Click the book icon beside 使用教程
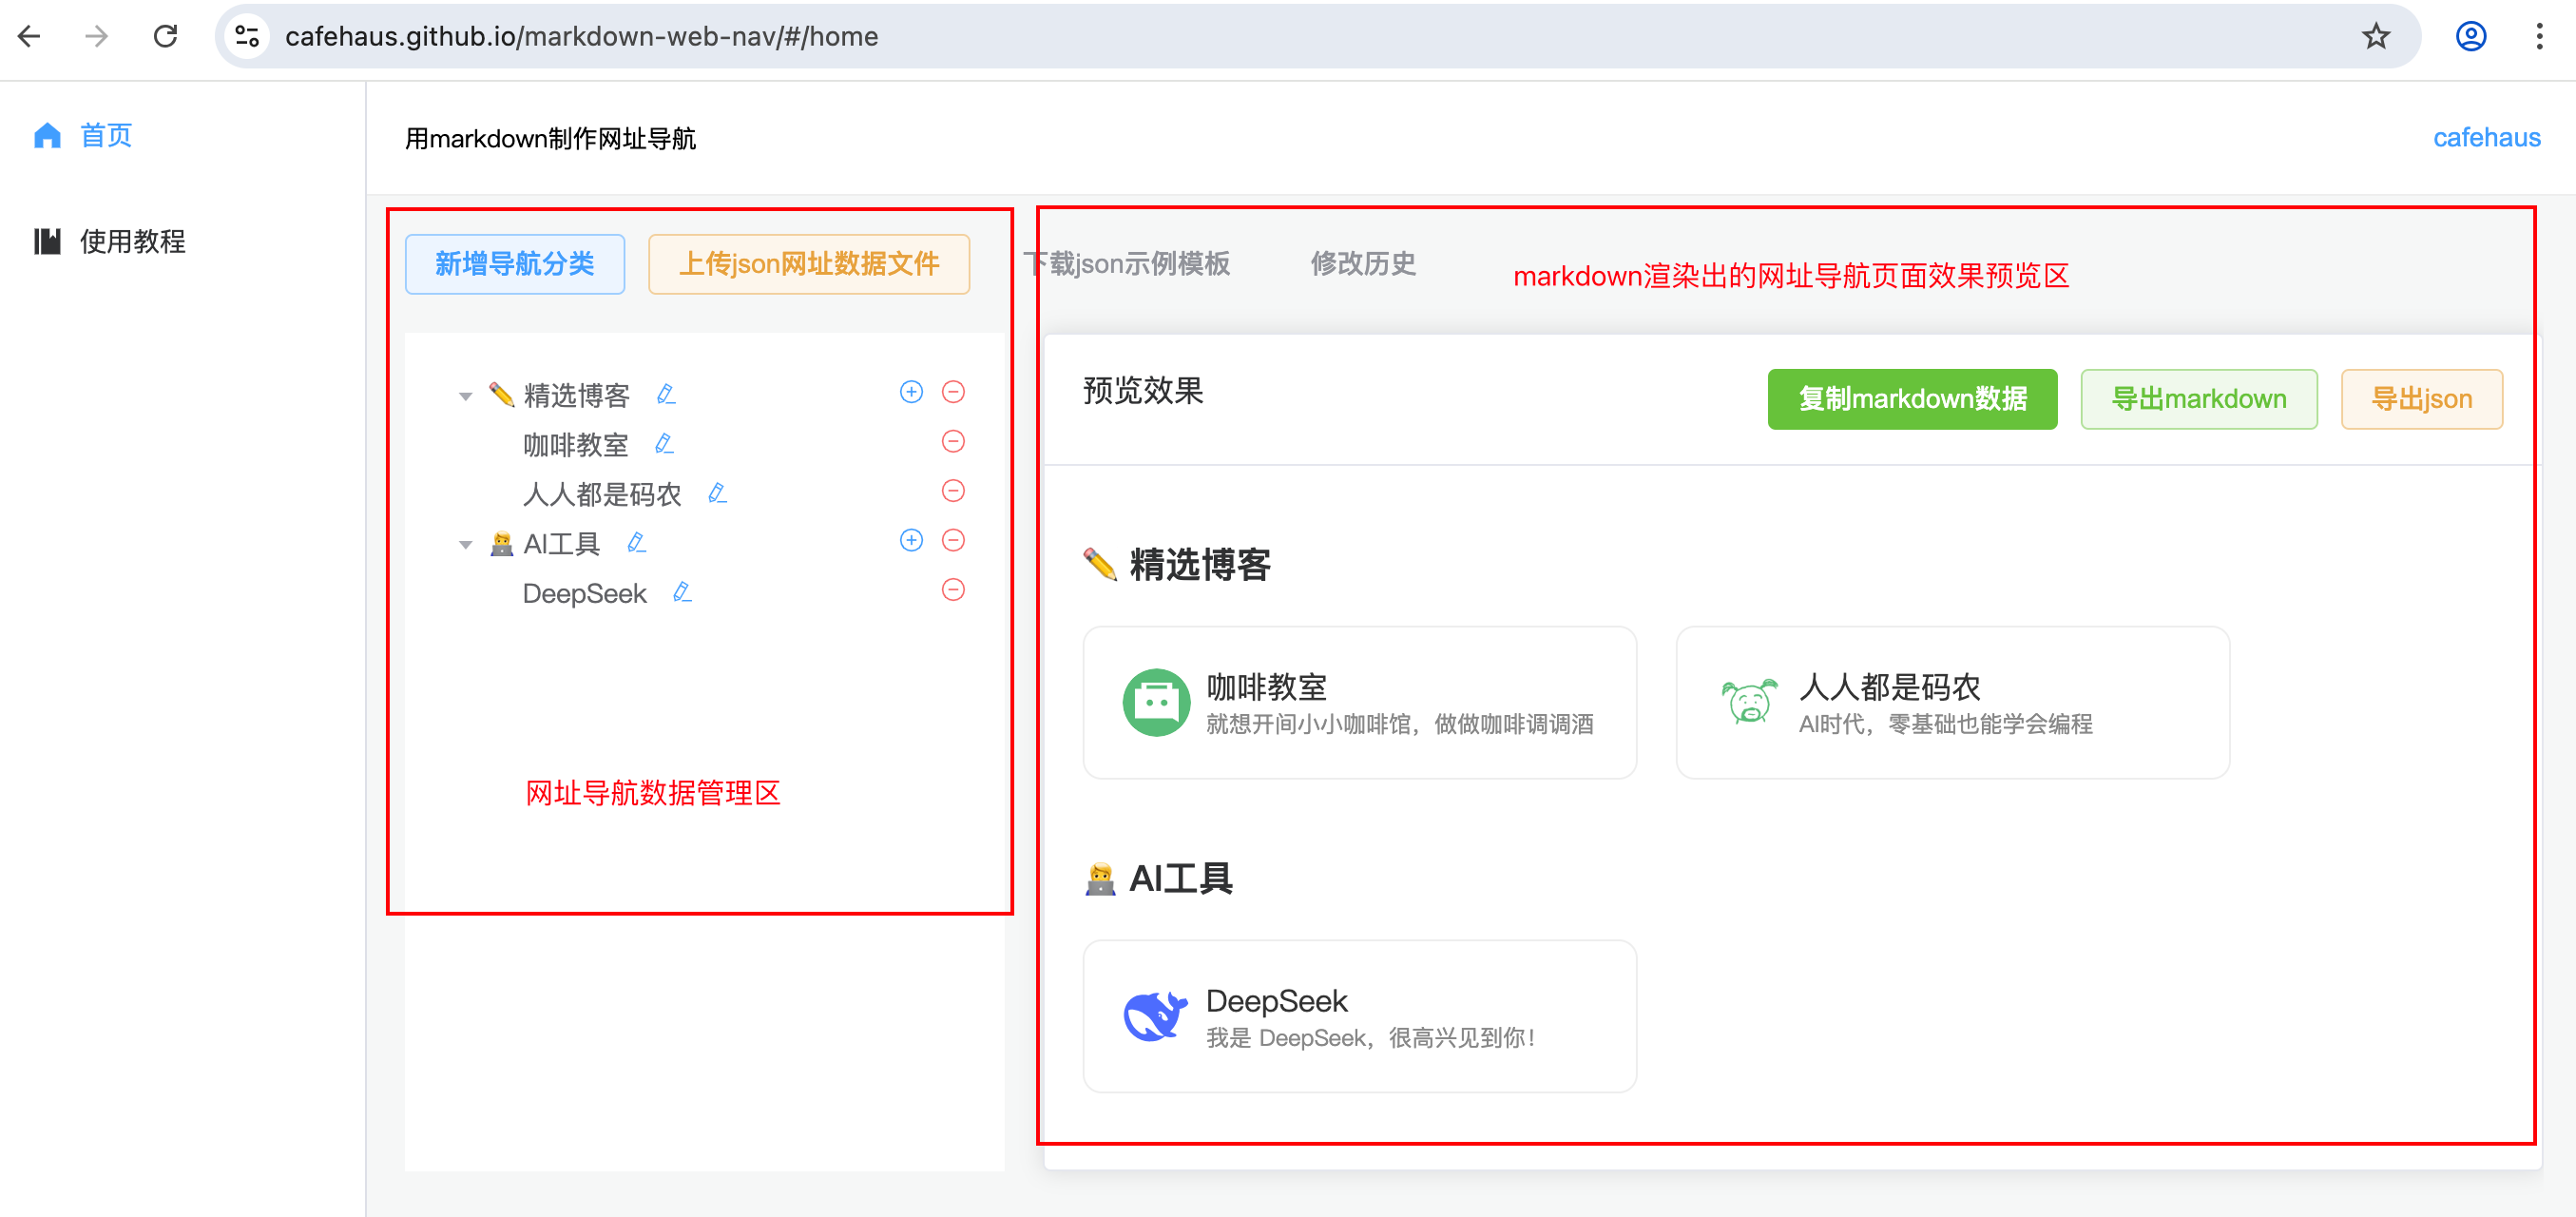 (x=48, y=241)
